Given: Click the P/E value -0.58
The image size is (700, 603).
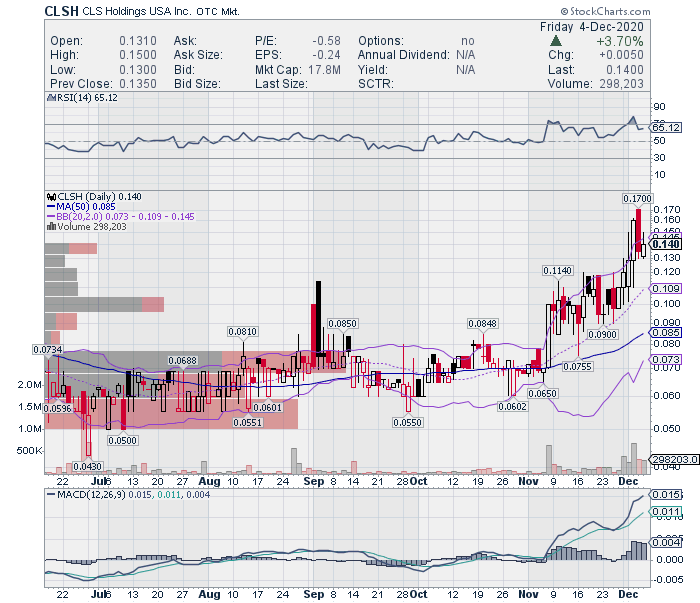Looking at the screenshot, I should [326, 41].
